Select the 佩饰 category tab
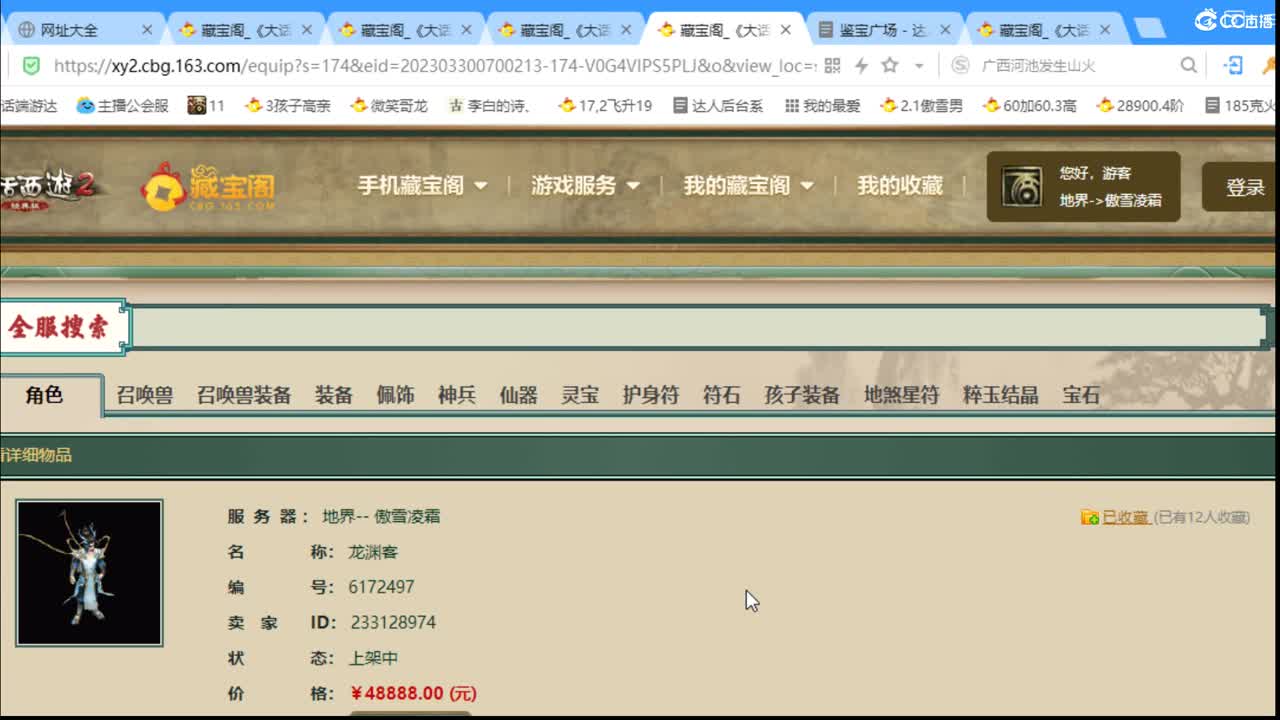This screenshot has height=720, width=1280. click(x=395, y=395)
